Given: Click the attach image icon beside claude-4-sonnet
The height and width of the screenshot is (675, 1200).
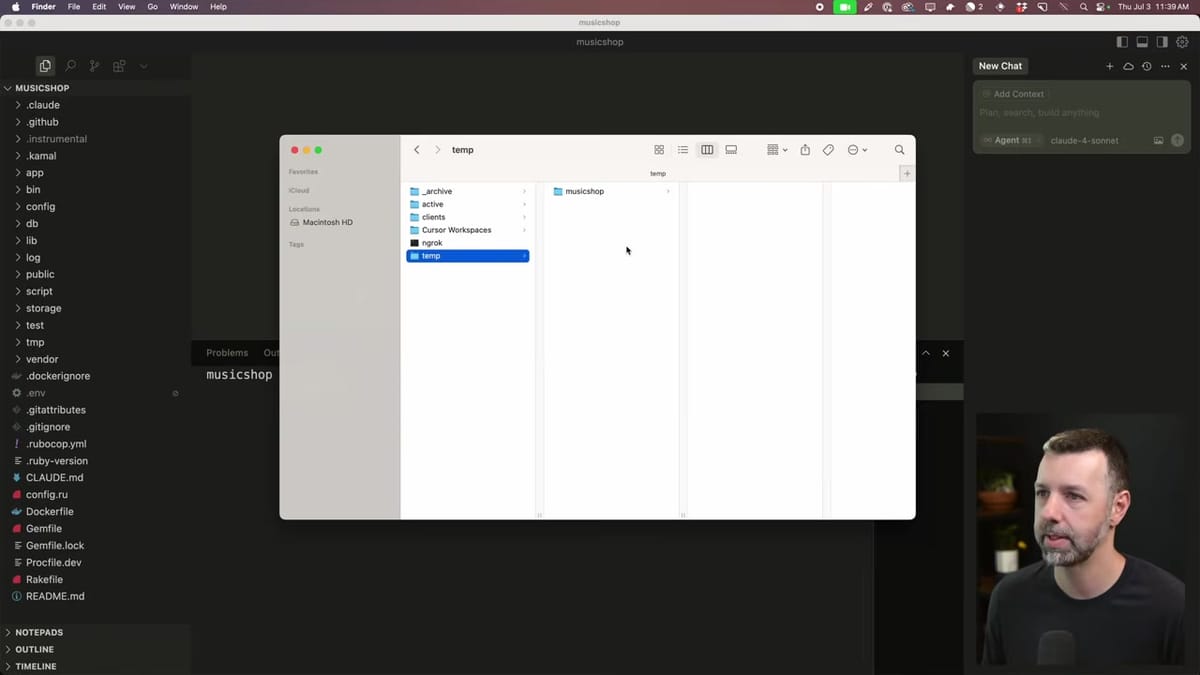Looking at the screenshot, I should [x=1159, y=140].
